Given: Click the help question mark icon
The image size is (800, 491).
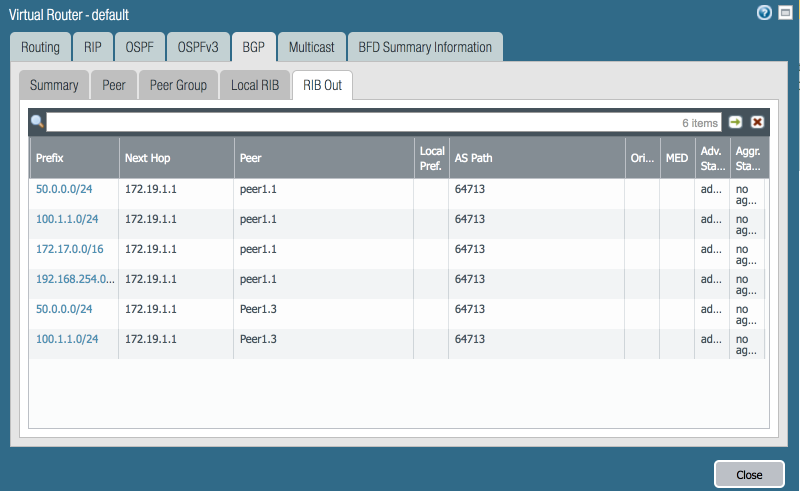Looking at the screenshot, I should pyautogui.click(x=765, y=13).
